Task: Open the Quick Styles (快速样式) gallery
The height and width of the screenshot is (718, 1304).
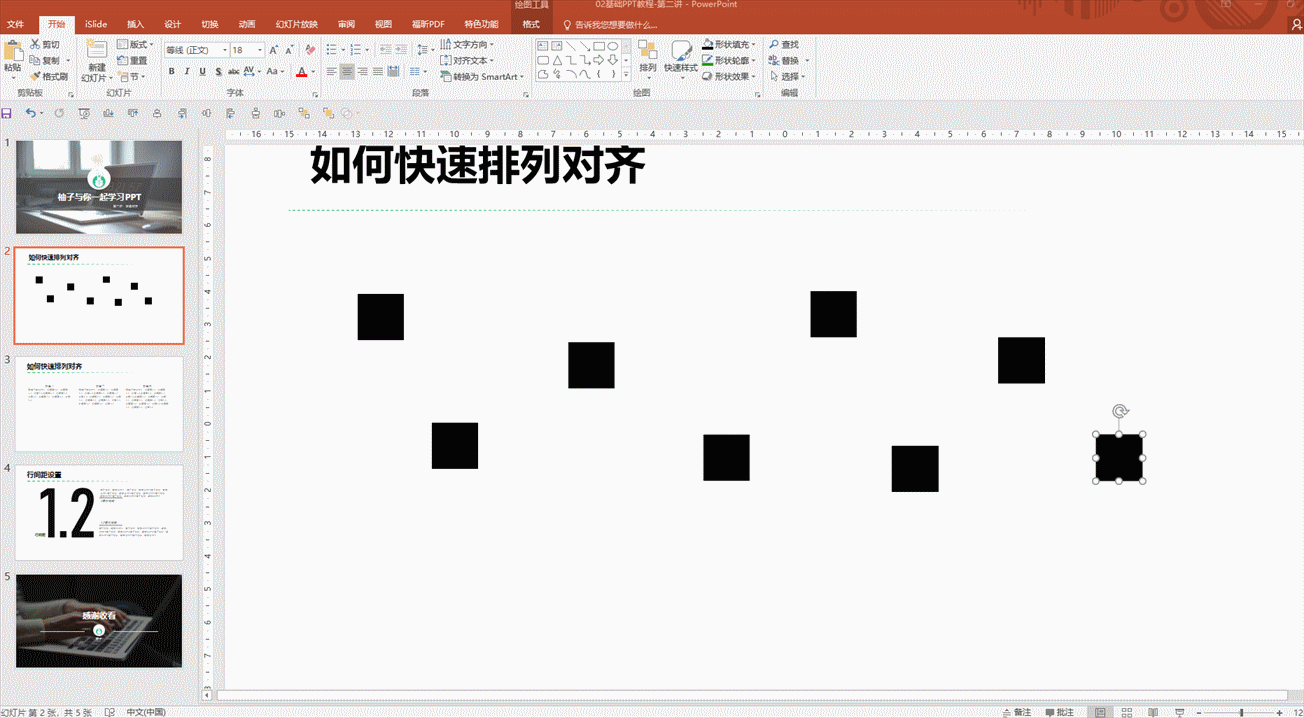Action: click(681, 57)
